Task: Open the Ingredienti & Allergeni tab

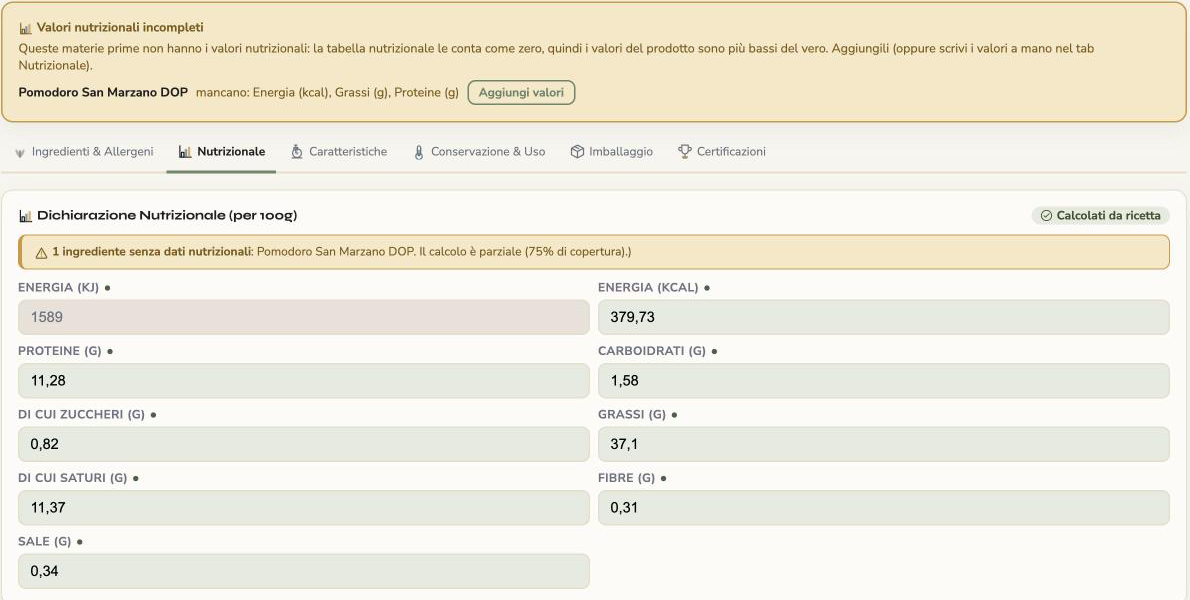Action: (x=84, y=152)
